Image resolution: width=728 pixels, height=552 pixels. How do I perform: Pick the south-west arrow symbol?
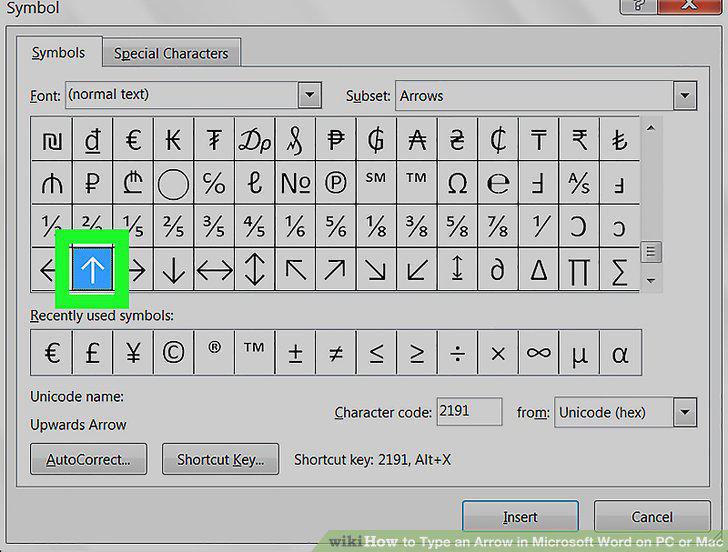point(416,270)
